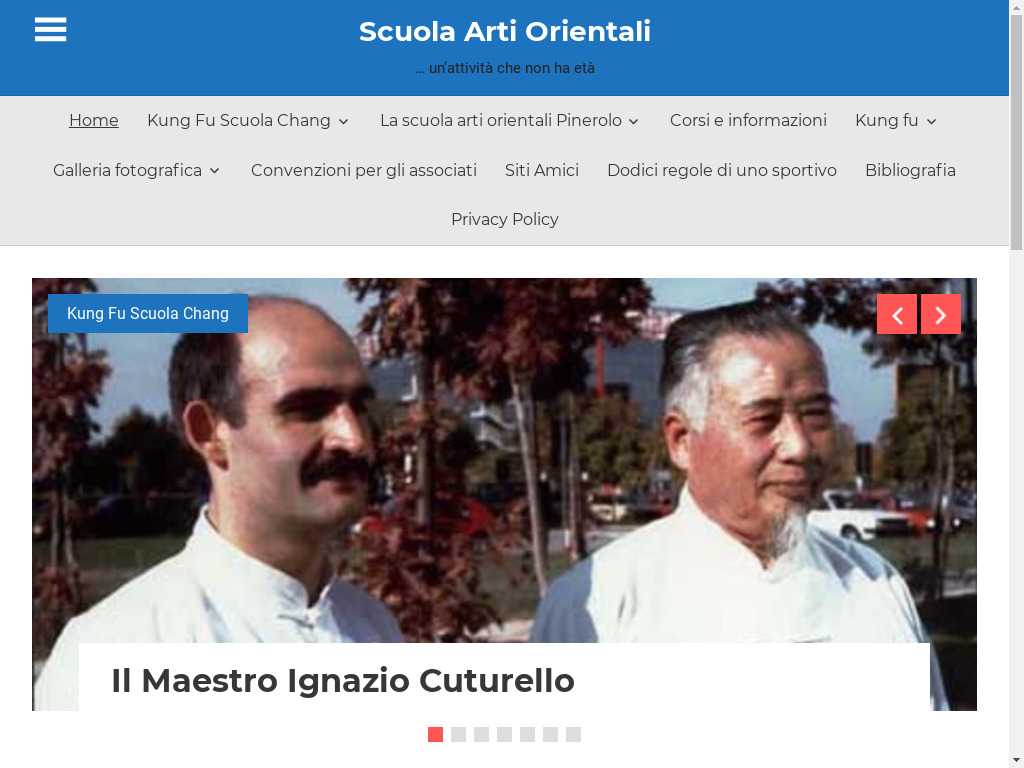The width and height of the screenshot is (1024, 768).
Task: Expand Galleria fotografica submenu chevron
Action: coord(214,171)
